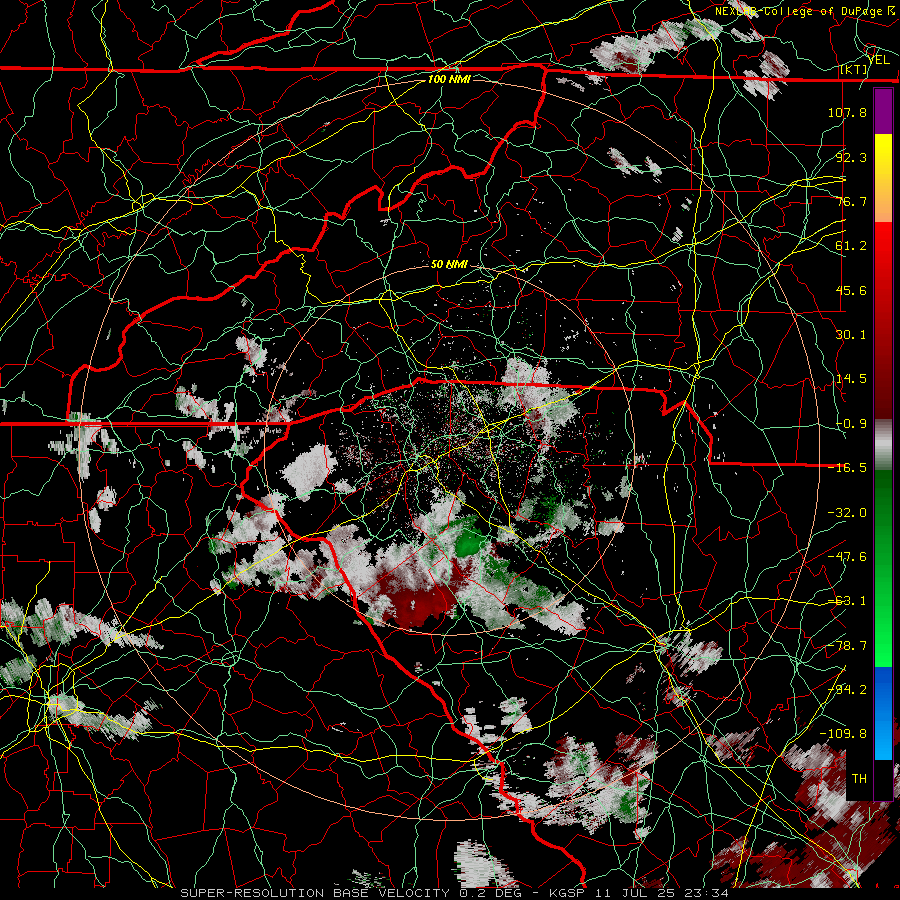Select the 30.1 velocity scale value
This screenshot has width=900, height=900.
click(851, 335)
